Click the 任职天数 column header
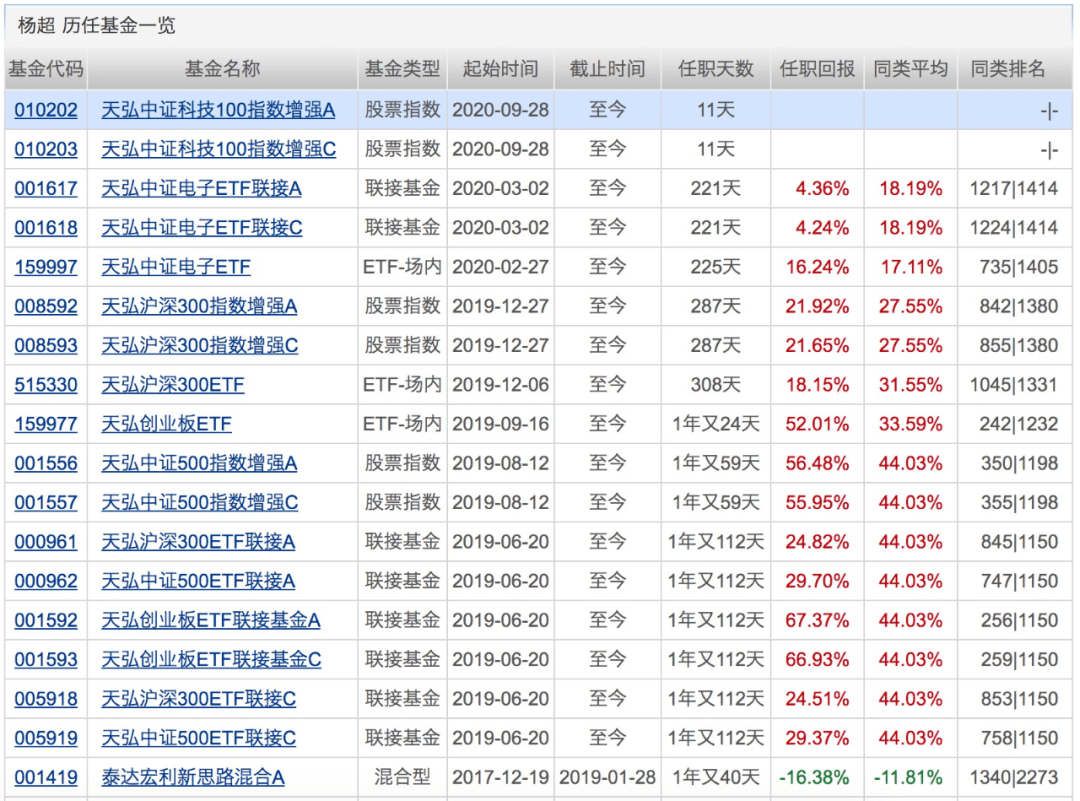Viewport: 1080px width, 801px height. click(x=716, y=69)
